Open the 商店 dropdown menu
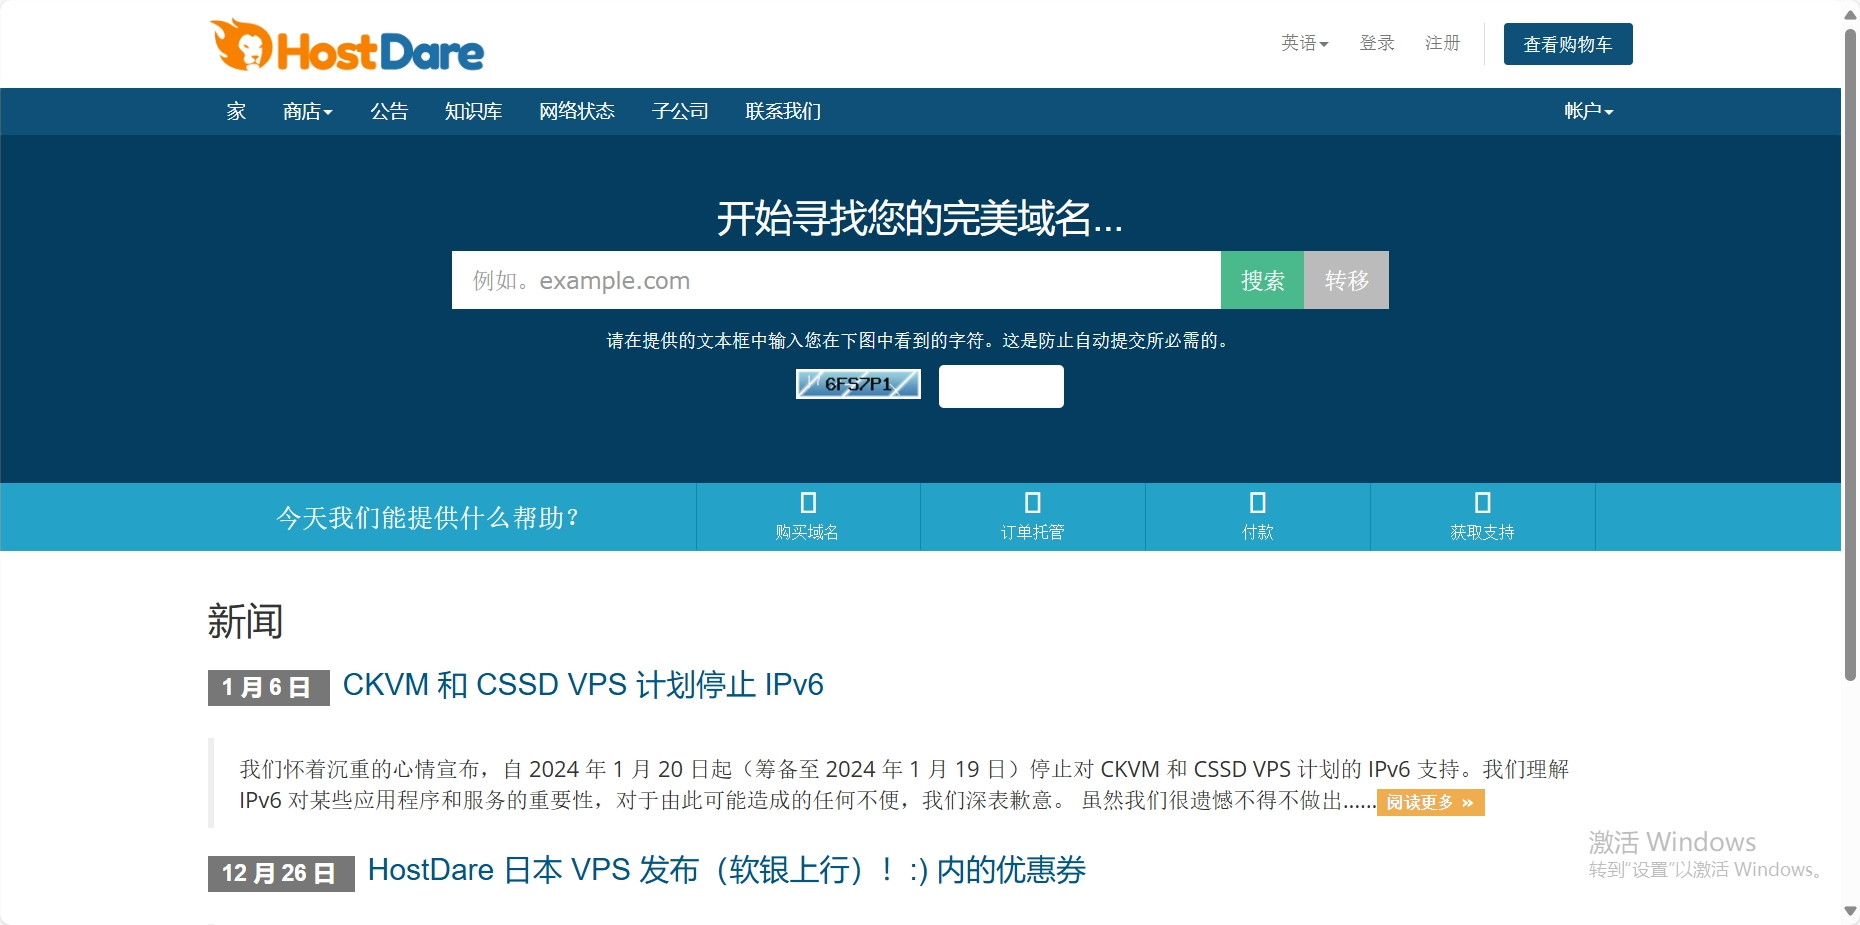This screenshot has width=1860, height=925. point(307,111)
